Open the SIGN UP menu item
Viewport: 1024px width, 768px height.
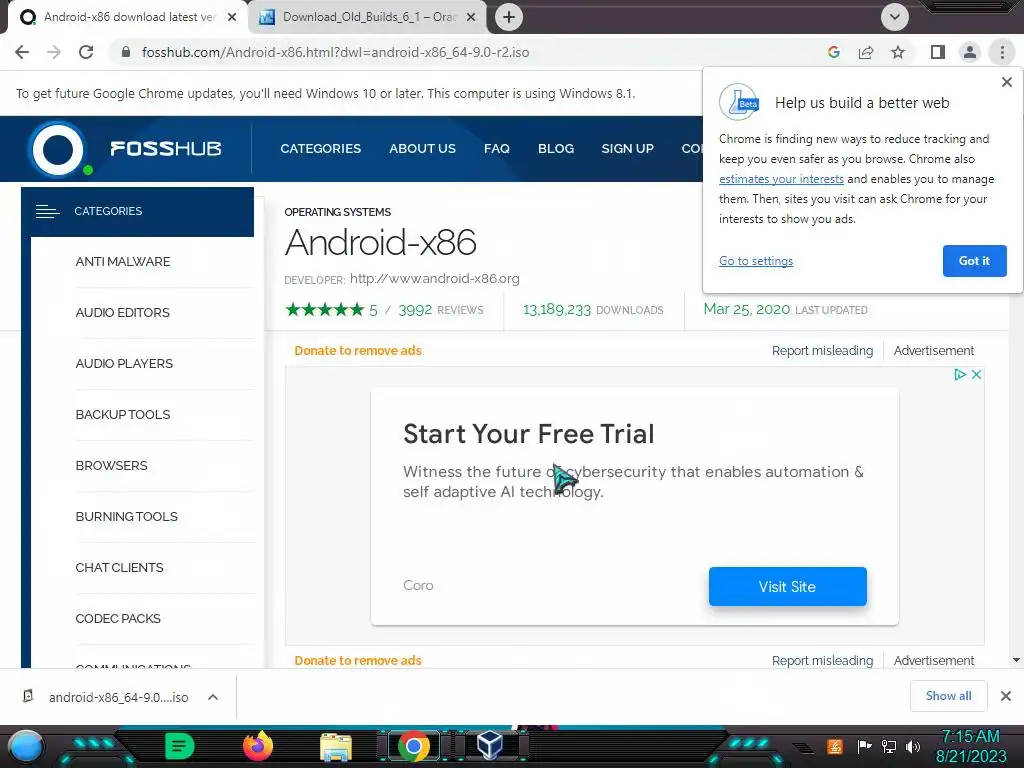pyautogui.click(x=628, y=149)
